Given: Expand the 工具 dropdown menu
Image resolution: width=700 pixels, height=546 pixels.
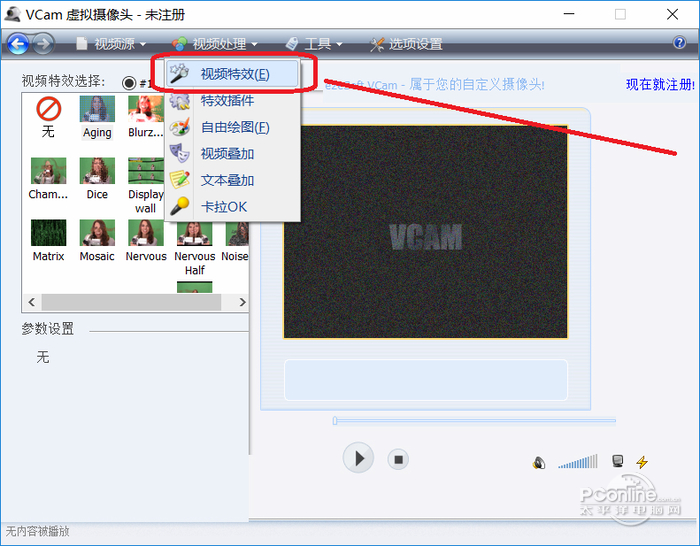Looking at the screenshot, I should tap(314, 44).
